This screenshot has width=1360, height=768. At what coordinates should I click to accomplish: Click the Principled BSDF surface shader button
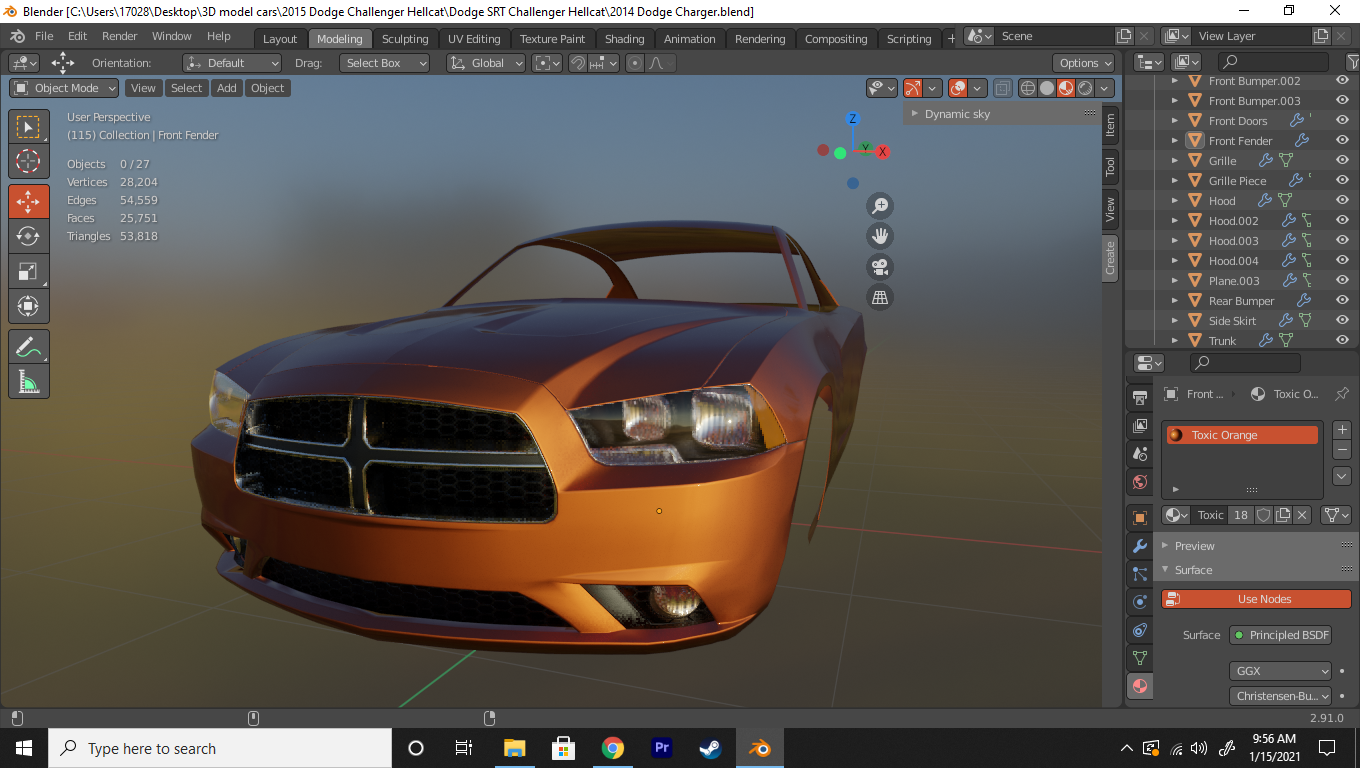click(x=1281, y=635)
